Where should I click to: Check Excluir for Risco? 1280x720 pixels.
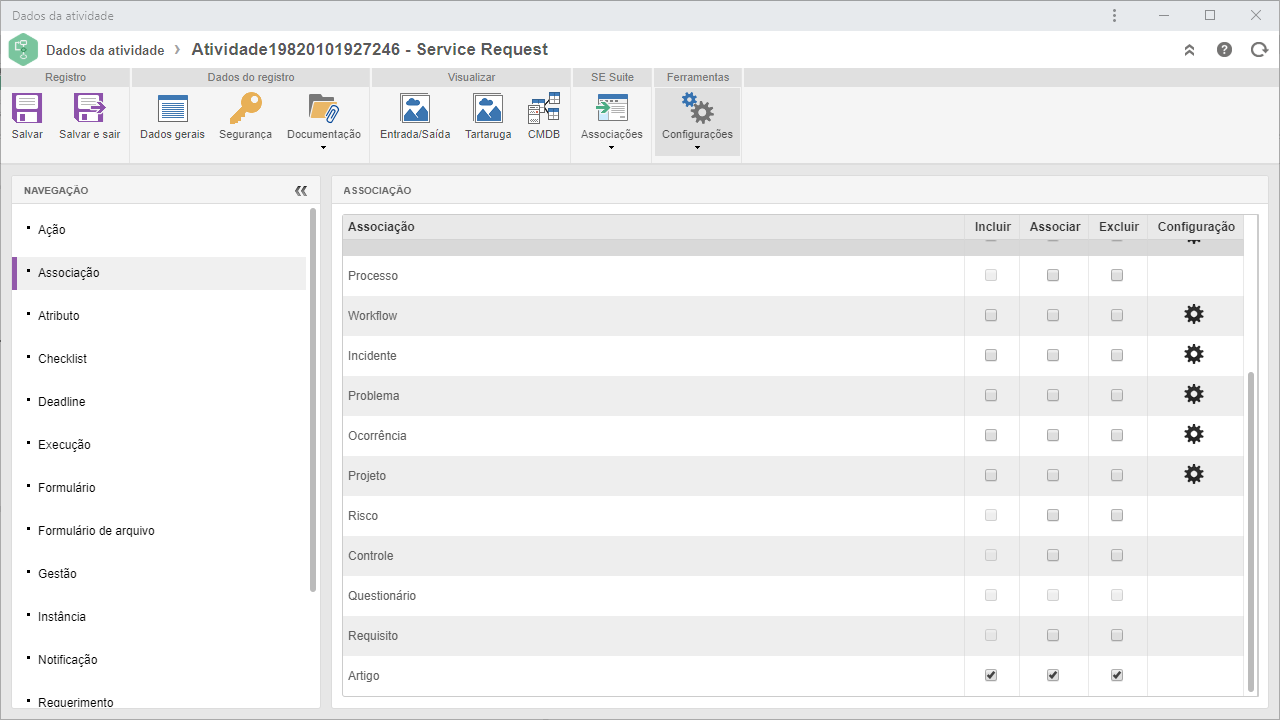point(1117,515)
